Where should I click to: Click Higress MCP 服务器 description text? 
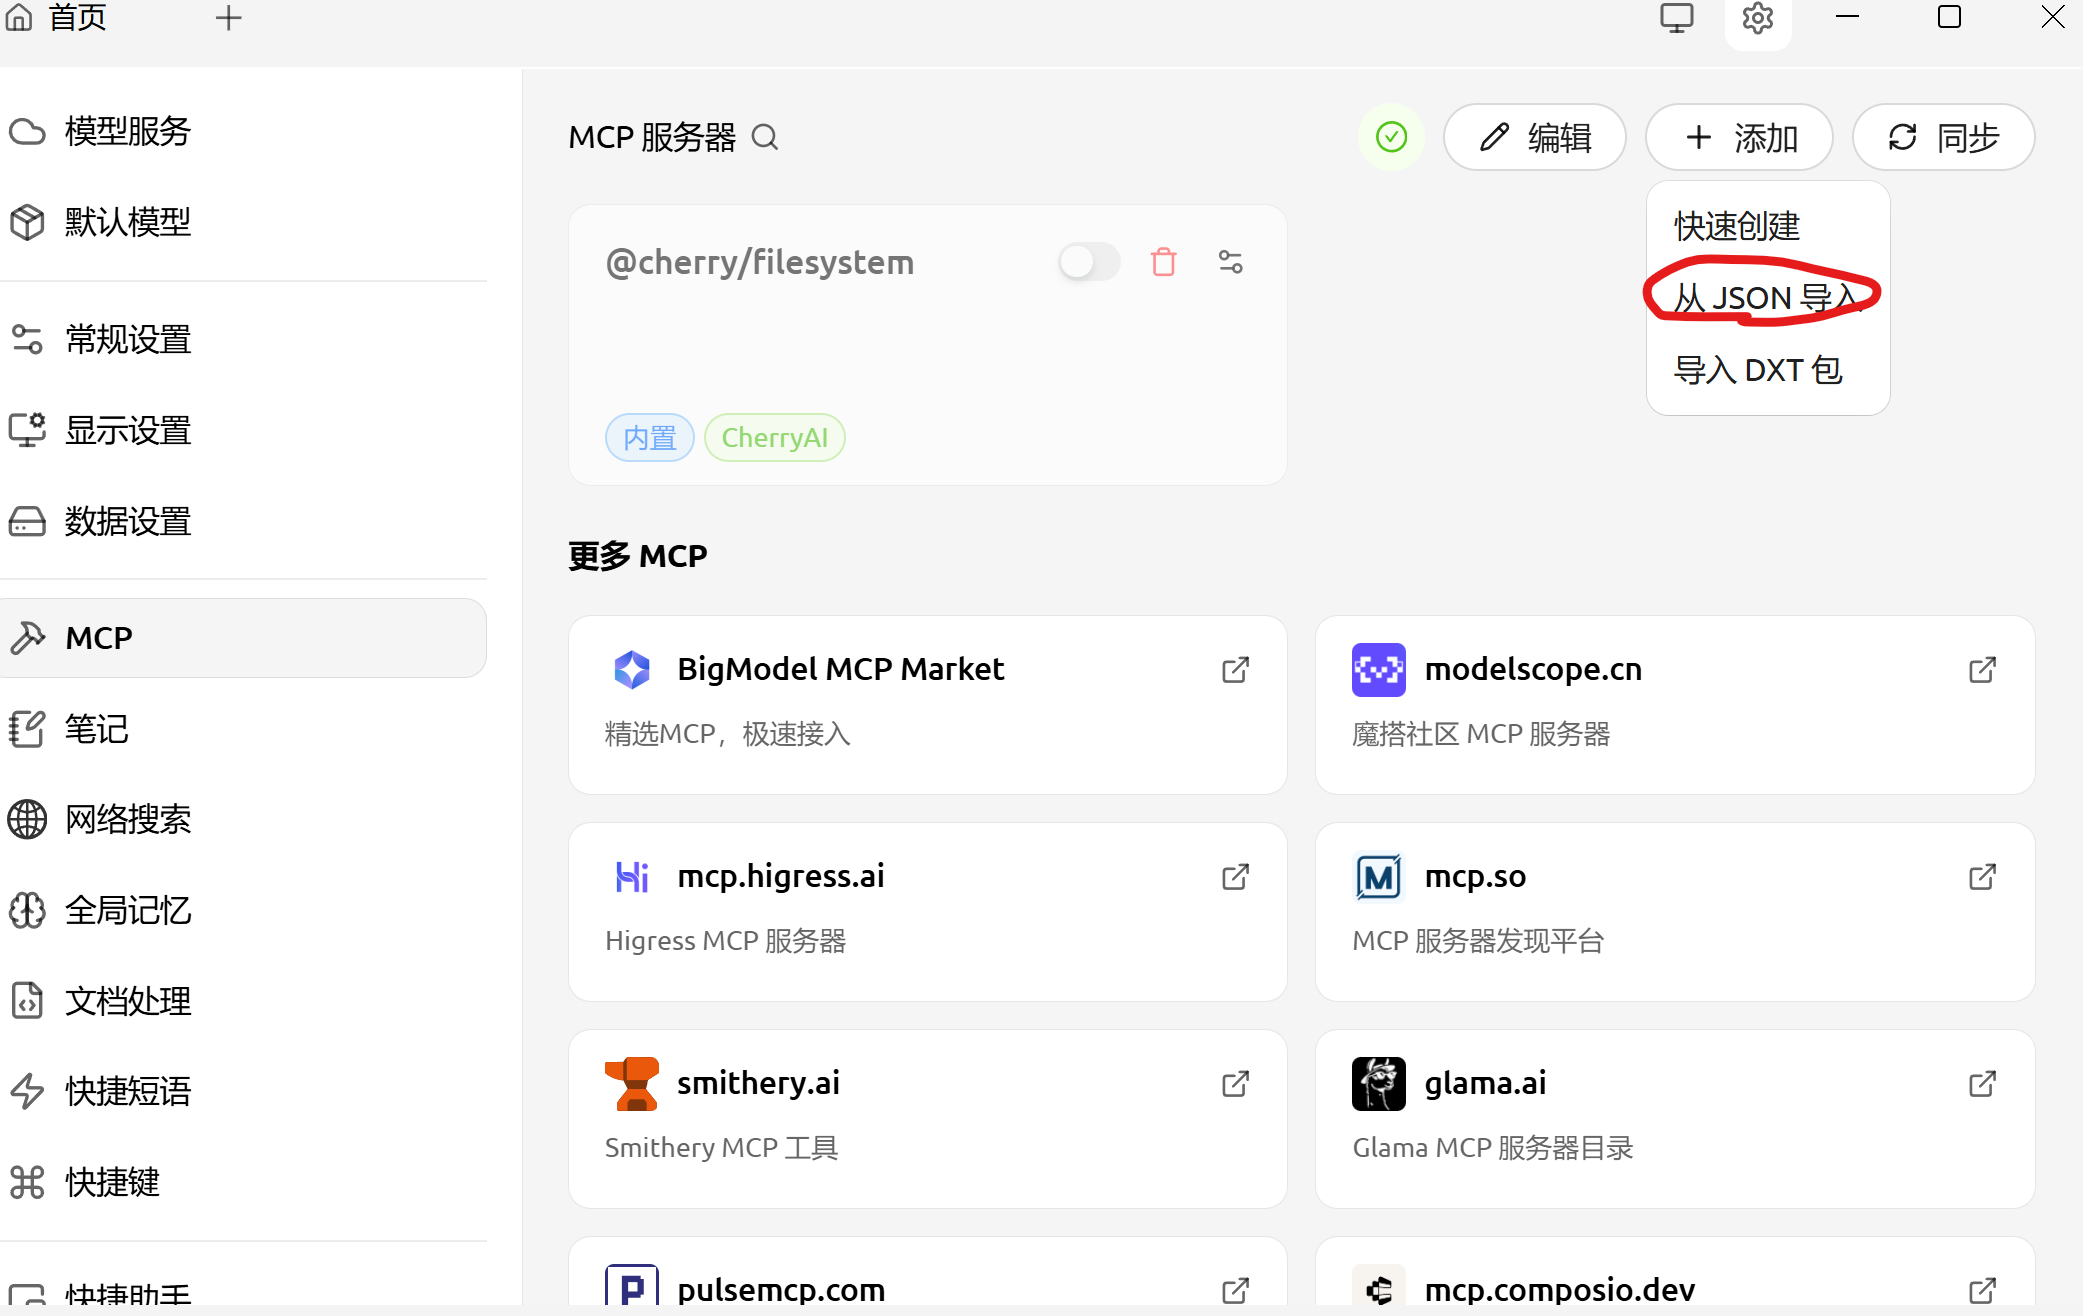(x=726, y=941)
